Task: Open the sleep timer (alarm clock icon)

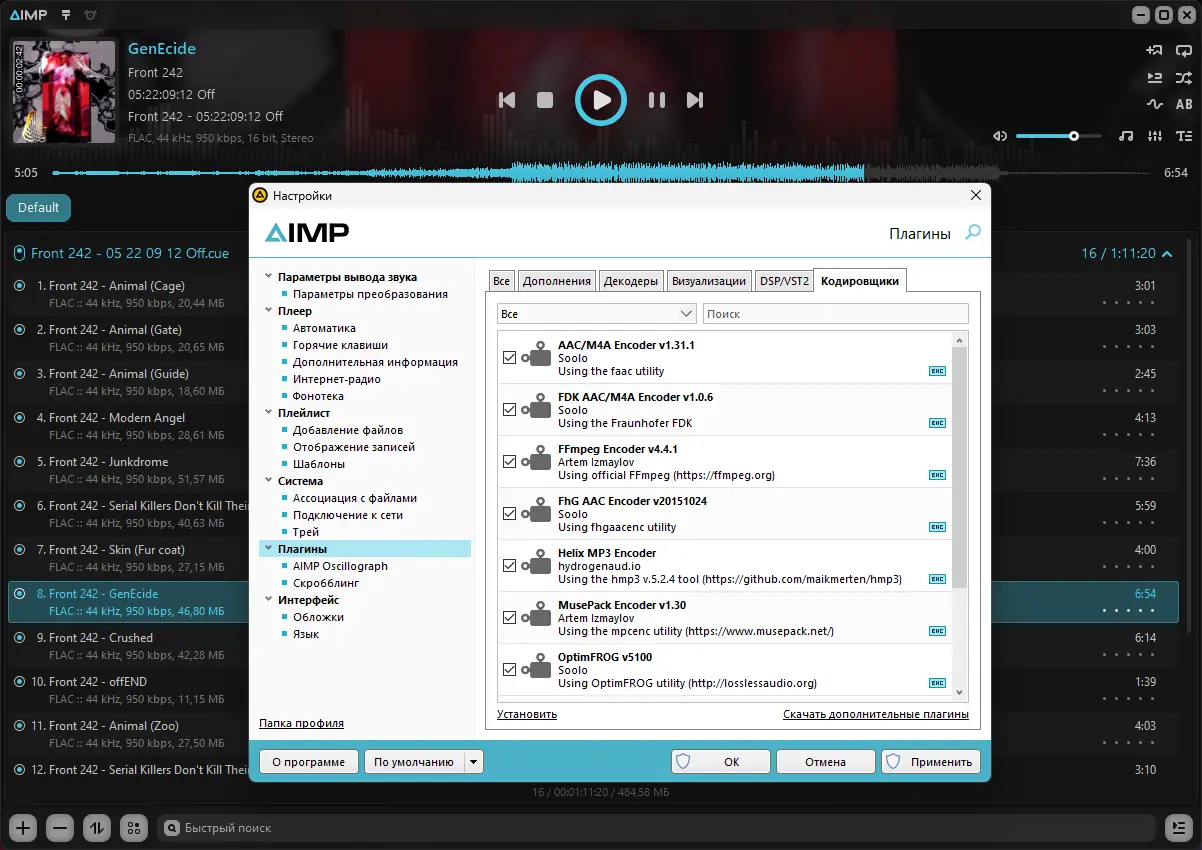Action: click(91, 15)
